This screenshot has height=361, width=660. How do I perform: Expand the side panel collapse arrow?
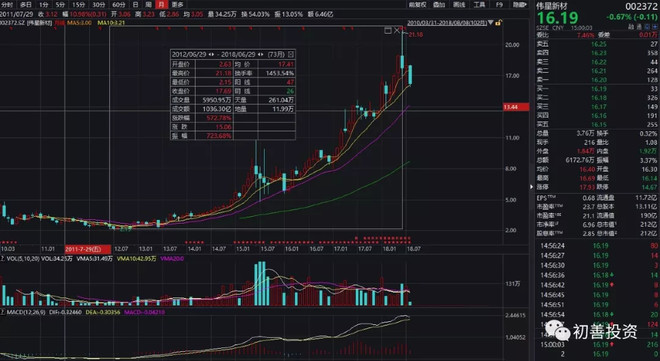tap(531, 187)
